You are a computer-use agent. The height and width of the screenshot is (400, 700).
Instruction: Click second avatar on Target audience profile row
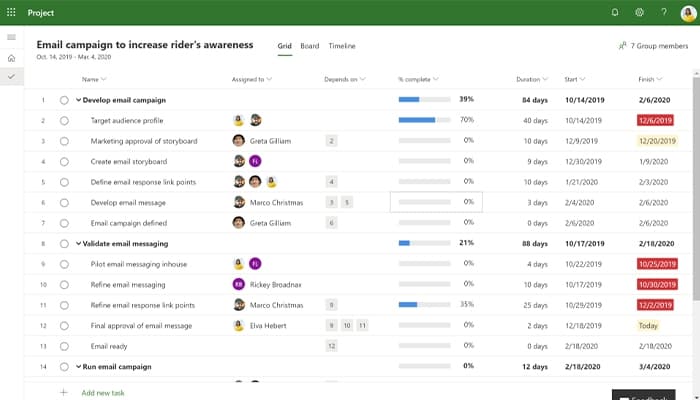[255, 120]
